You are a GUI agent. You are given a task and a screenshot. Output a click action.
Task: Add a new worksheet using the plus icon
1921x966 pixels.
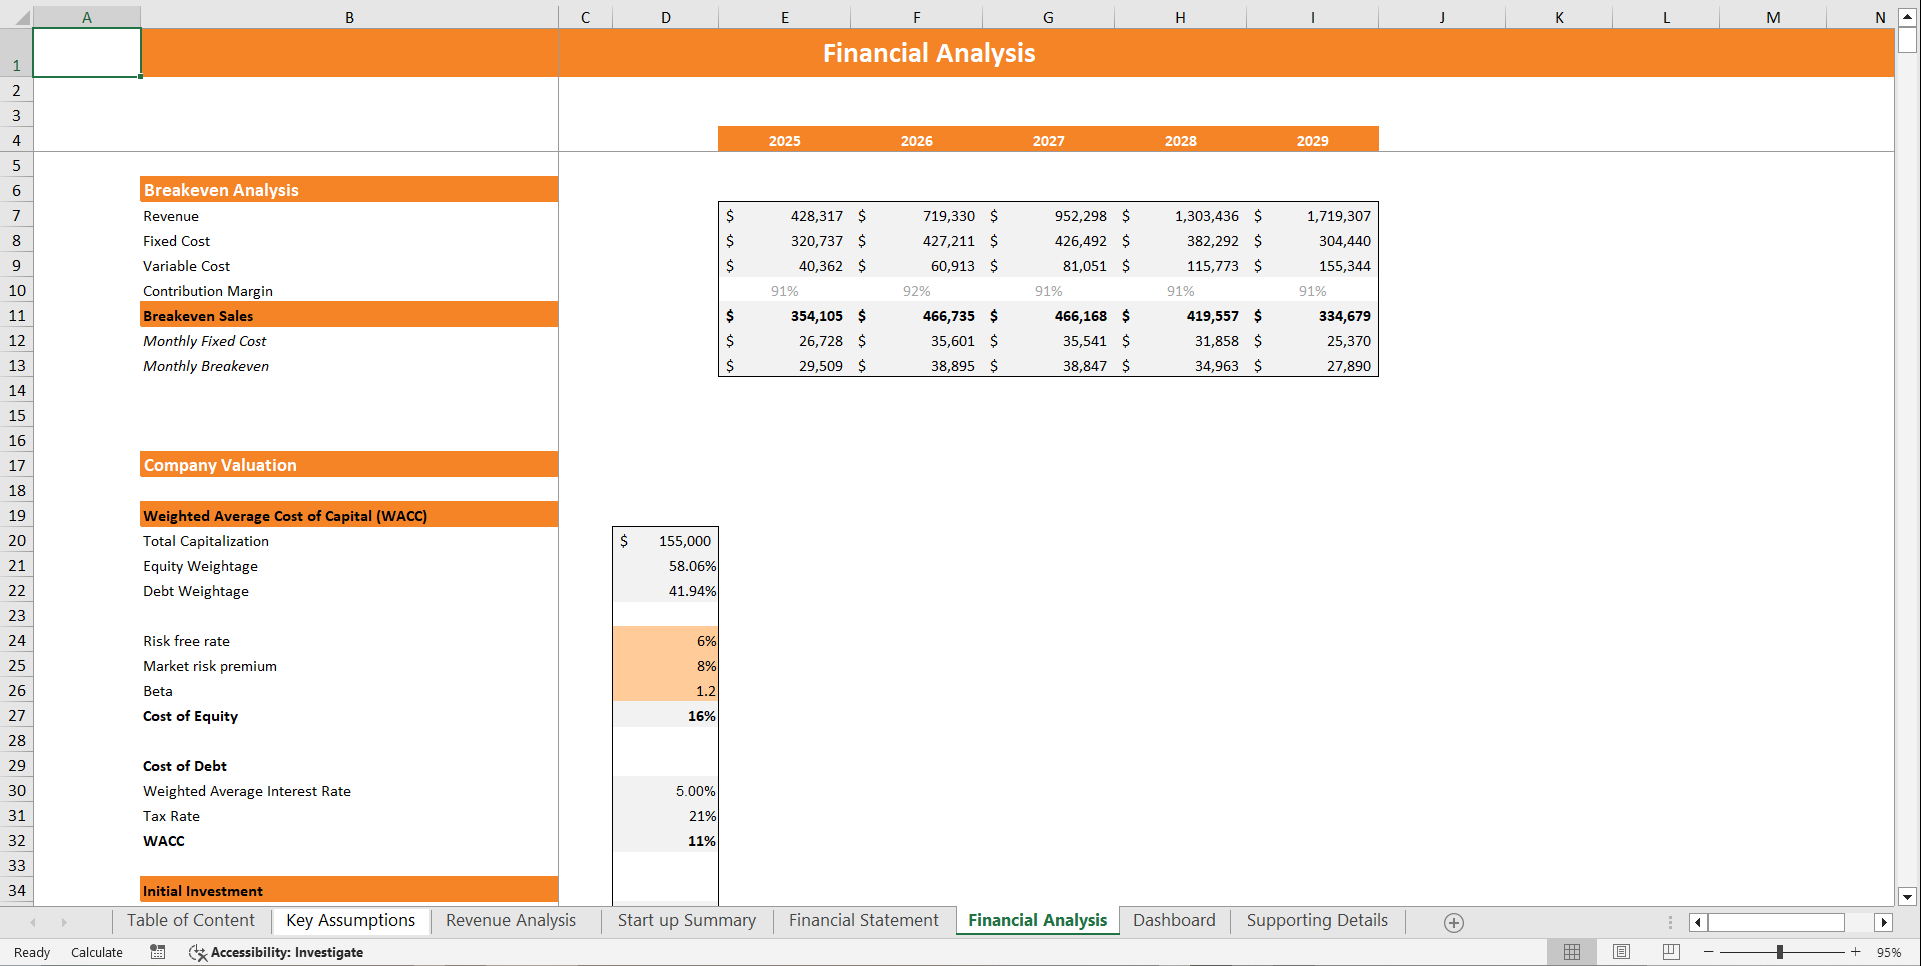1454,922
